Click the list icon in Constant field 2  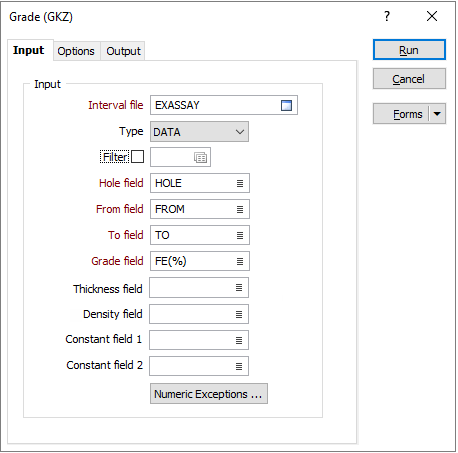click(x=239, y=366)
